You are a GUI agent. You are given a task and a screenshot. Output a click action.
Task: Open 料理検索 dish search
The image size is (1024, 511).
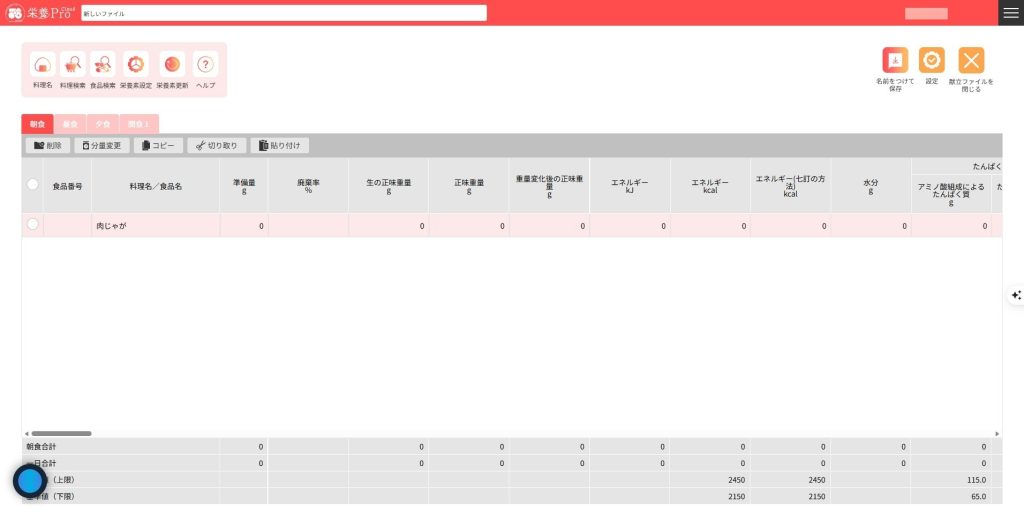[x=73, y=65]
